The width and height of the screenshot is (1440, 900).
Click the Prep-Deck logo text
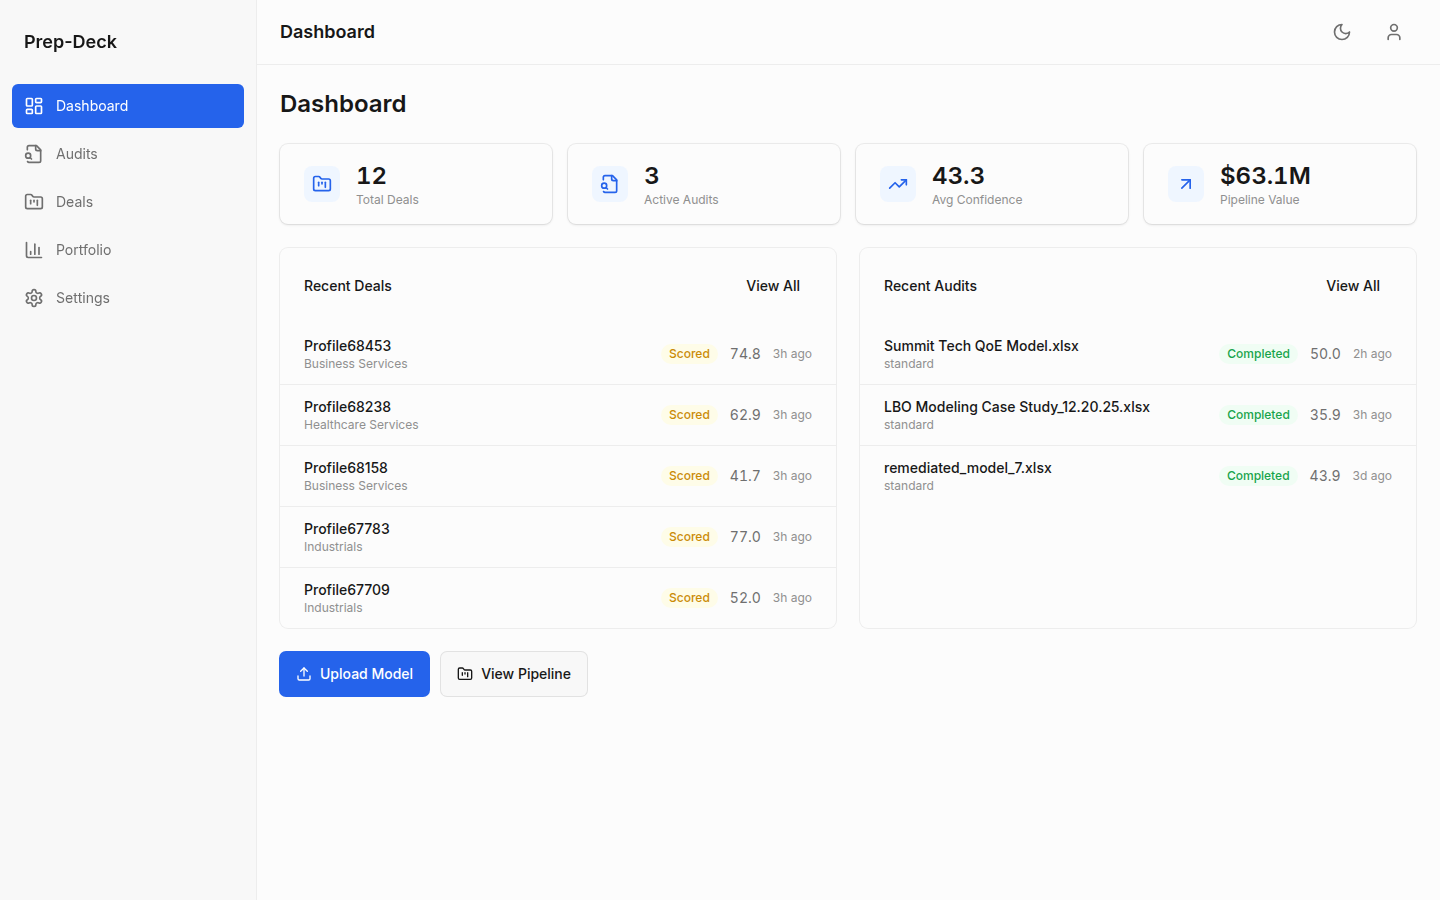pyautogui.click(x=70, y=42)
